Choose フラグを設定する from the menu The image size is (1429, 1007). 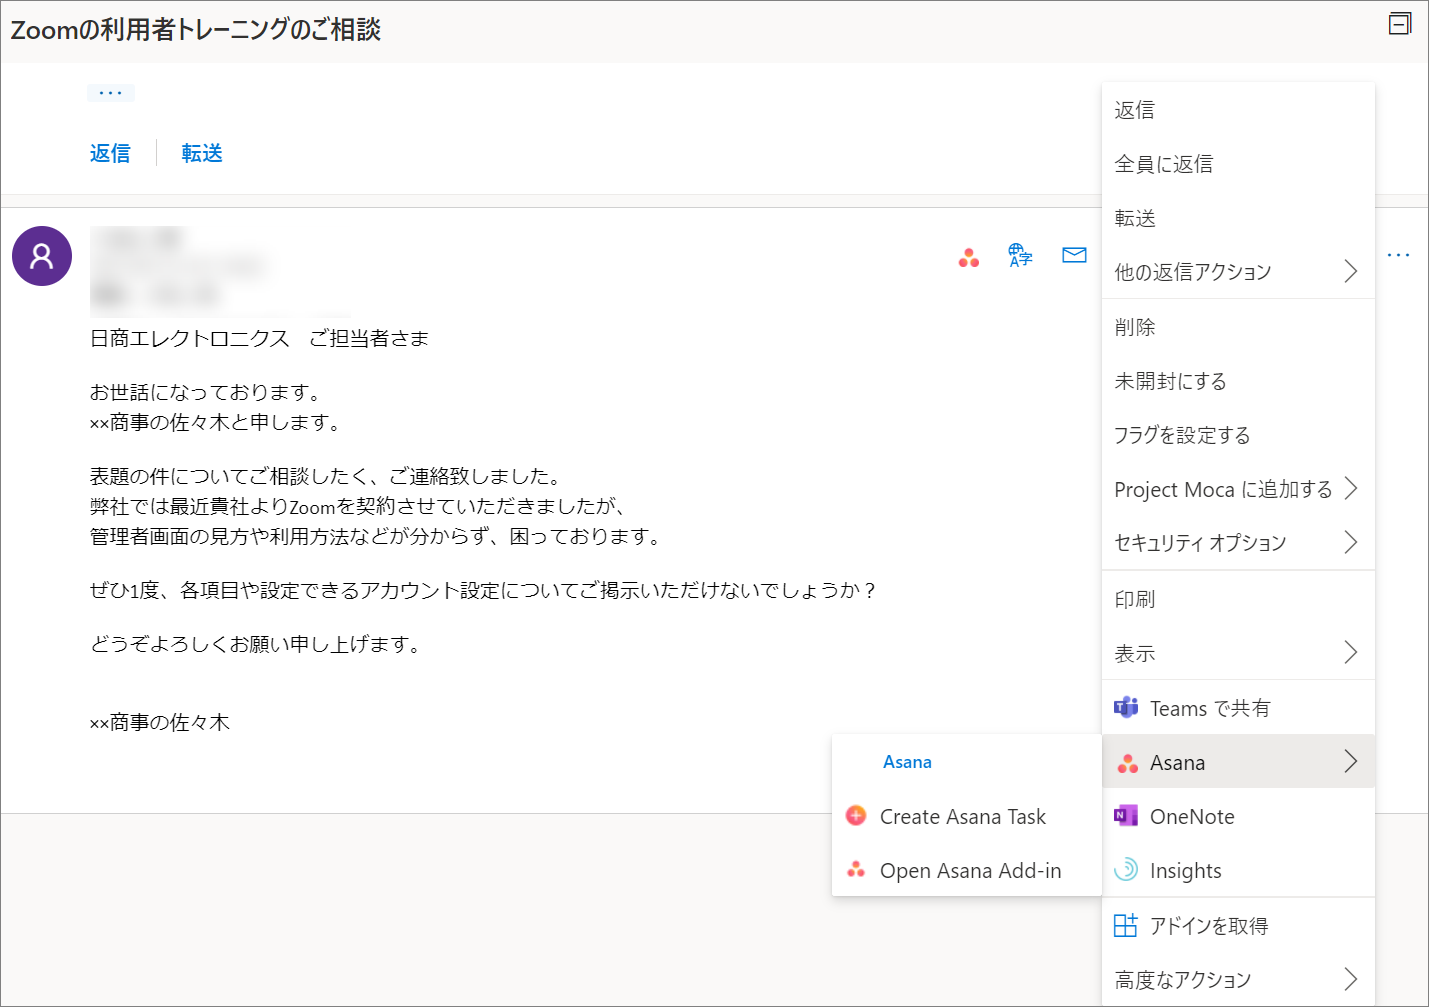click(1238, 435)
